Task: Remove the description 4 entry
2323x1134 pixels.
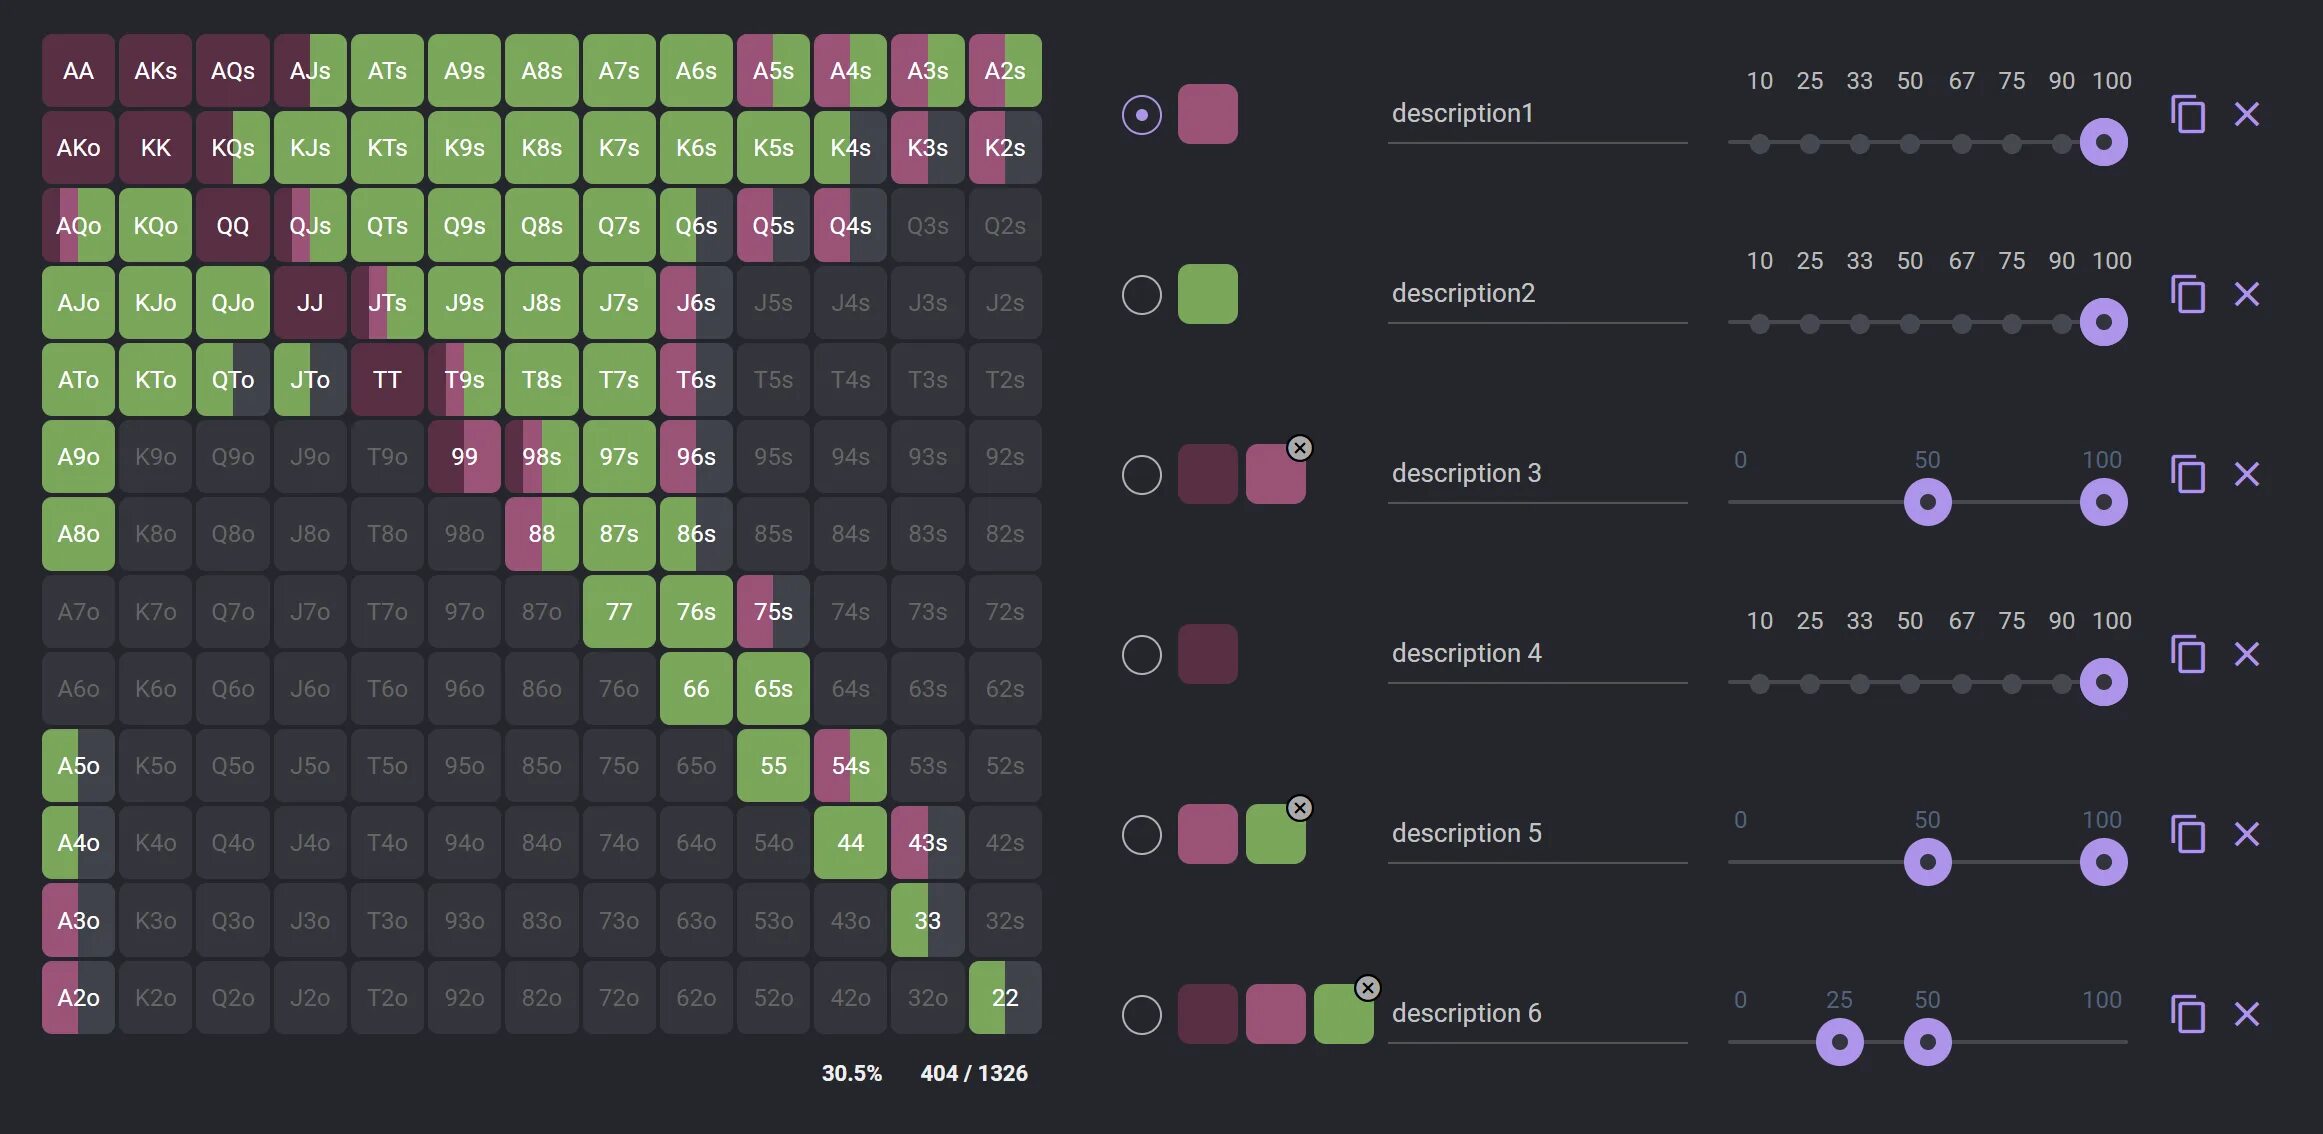Action: click(2246, 654)
